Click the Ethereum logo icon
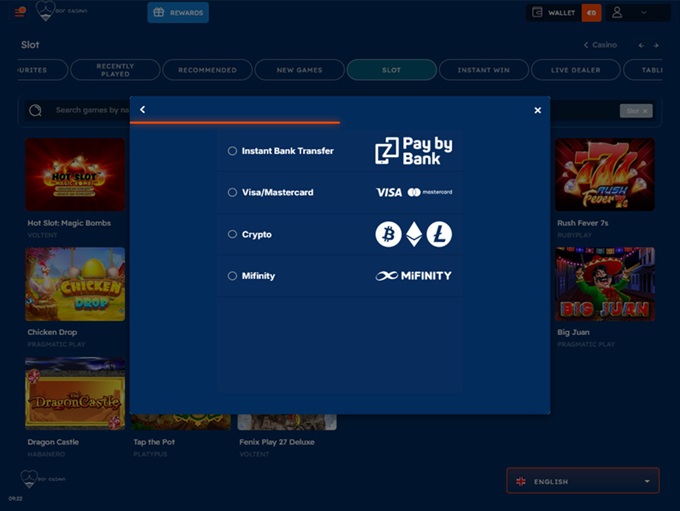Screen dimensions: 680x511 [414, 234]
